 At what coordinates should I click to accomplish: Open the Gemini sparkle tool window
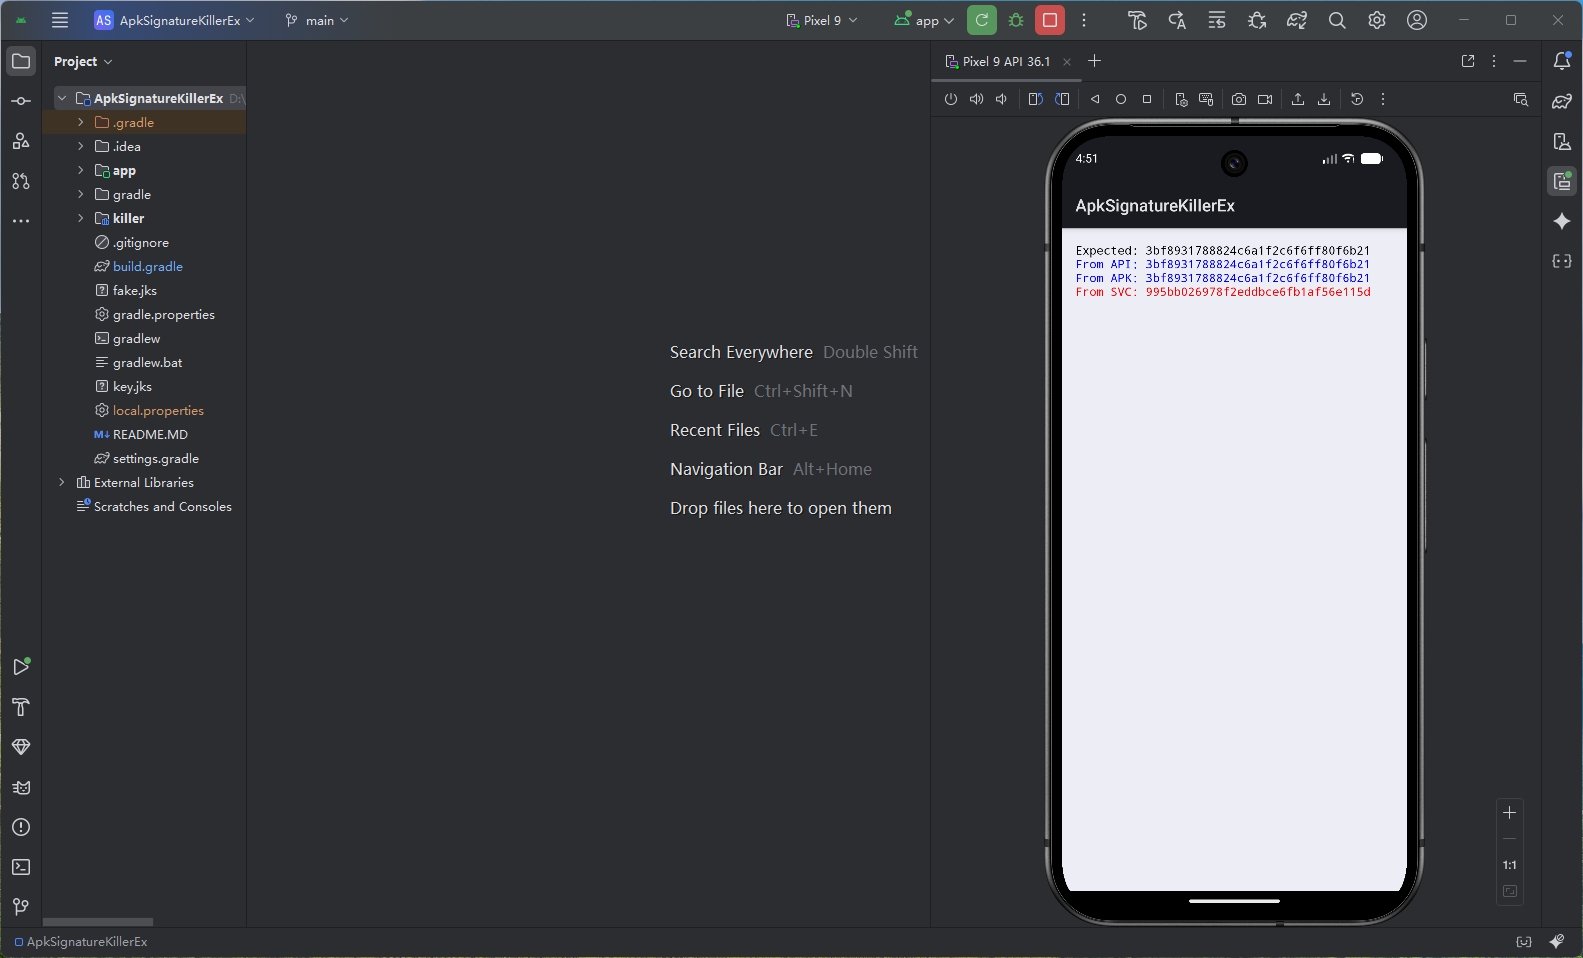tap(1562, 221)
